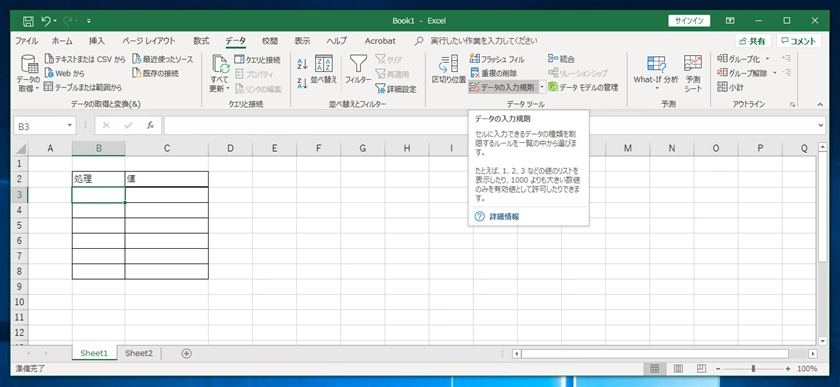
Task: Click 小計 subtotal
Action: point(730,87)
